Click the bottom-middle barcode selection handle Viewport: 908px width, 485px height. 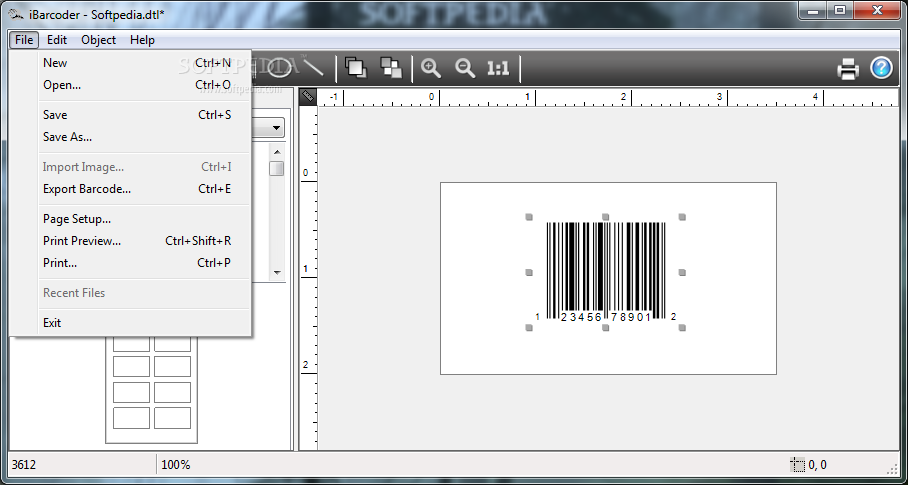pos(606,328)
